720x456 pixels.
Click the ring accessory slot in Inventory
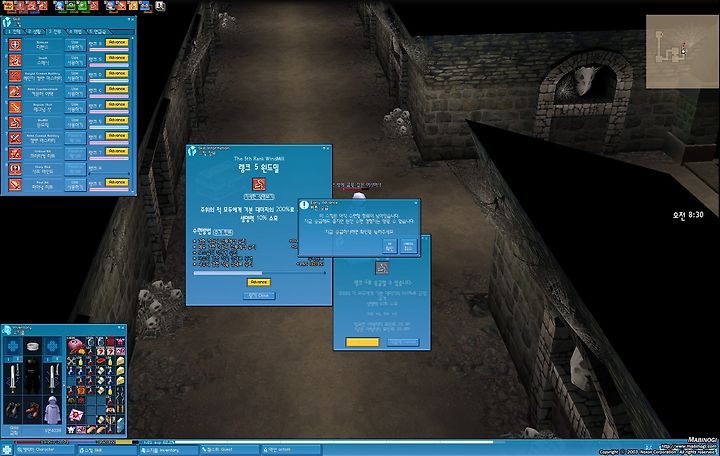32,346
